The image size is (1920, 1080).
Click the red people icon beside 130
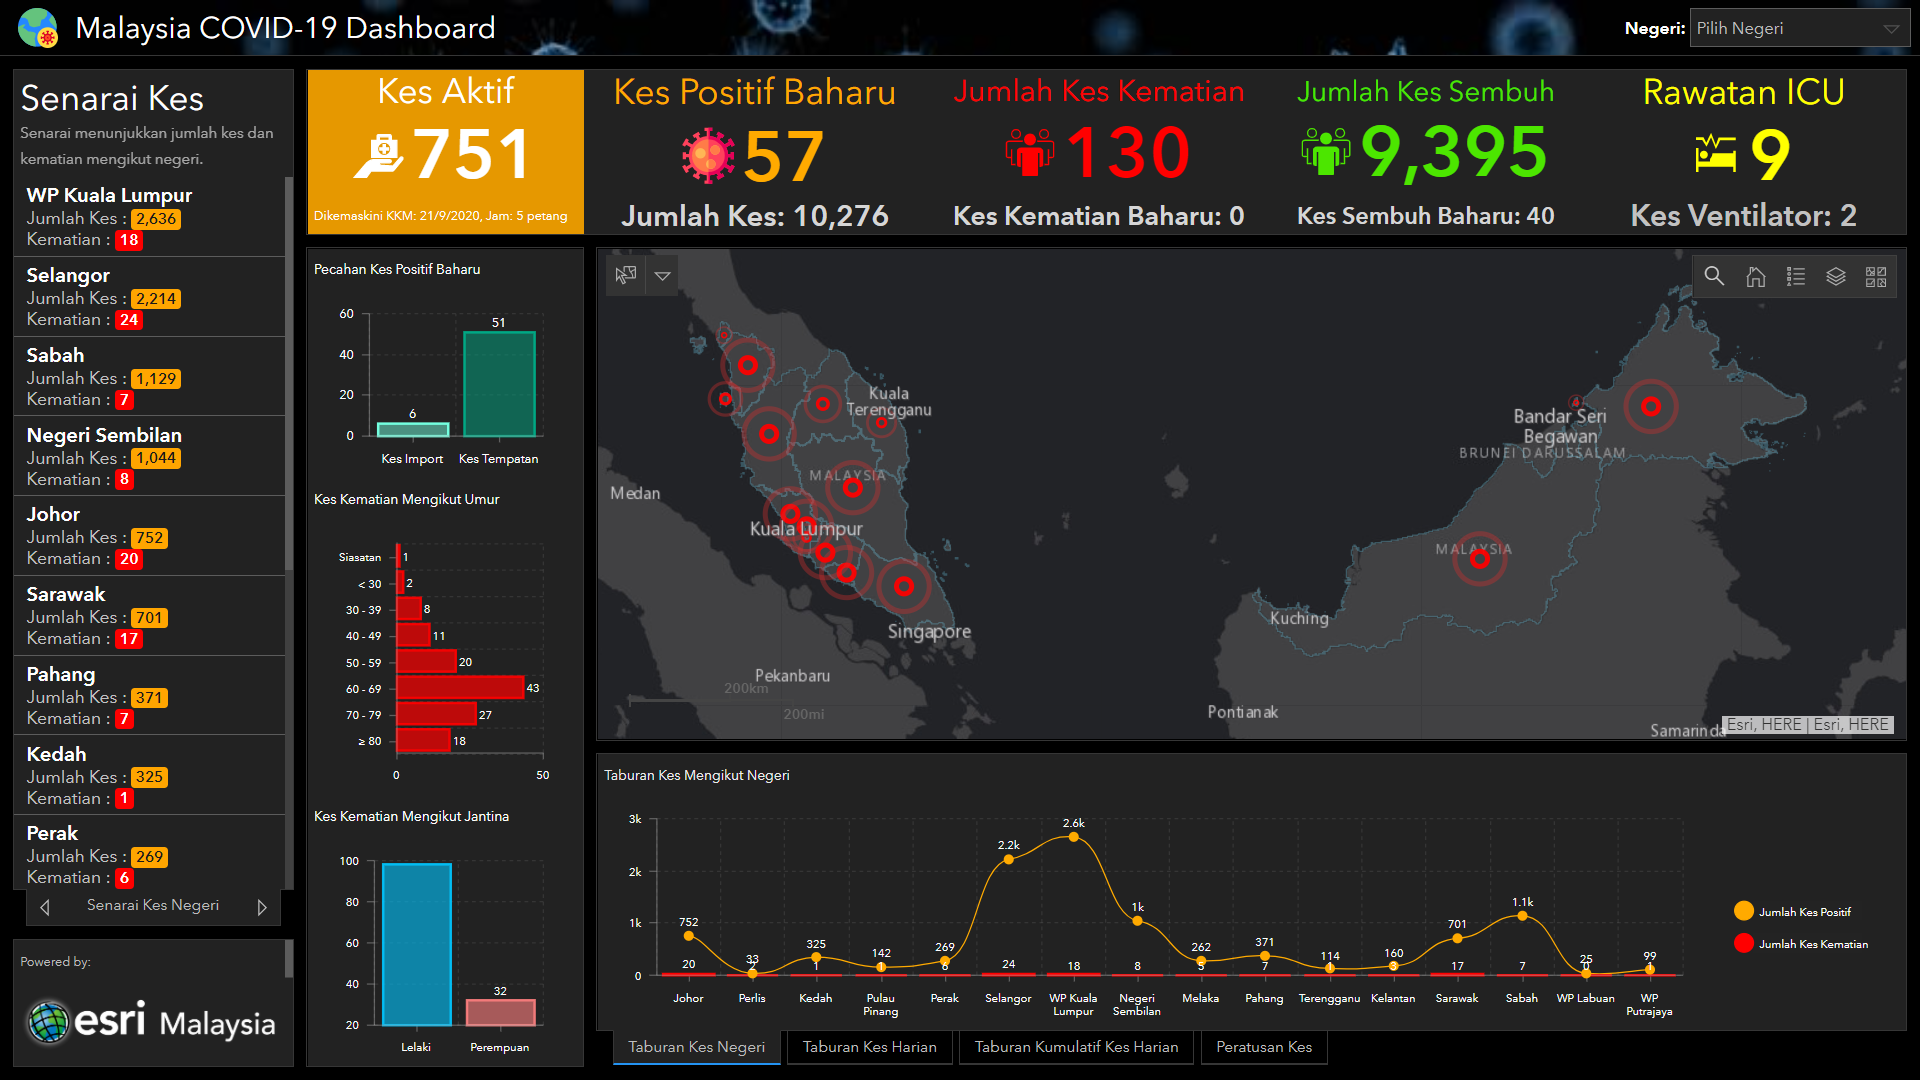(x=1029, y=152)
